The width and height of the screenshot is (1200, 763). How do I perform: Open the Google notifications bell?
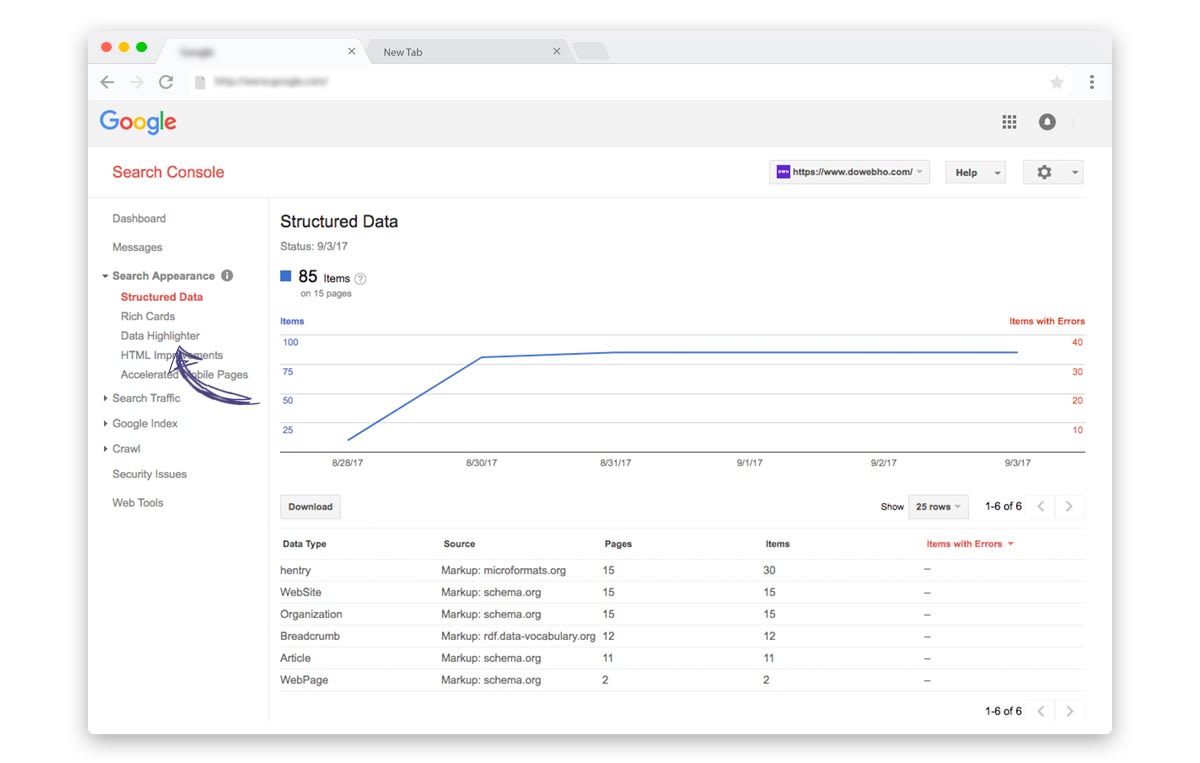(1047, 122)
